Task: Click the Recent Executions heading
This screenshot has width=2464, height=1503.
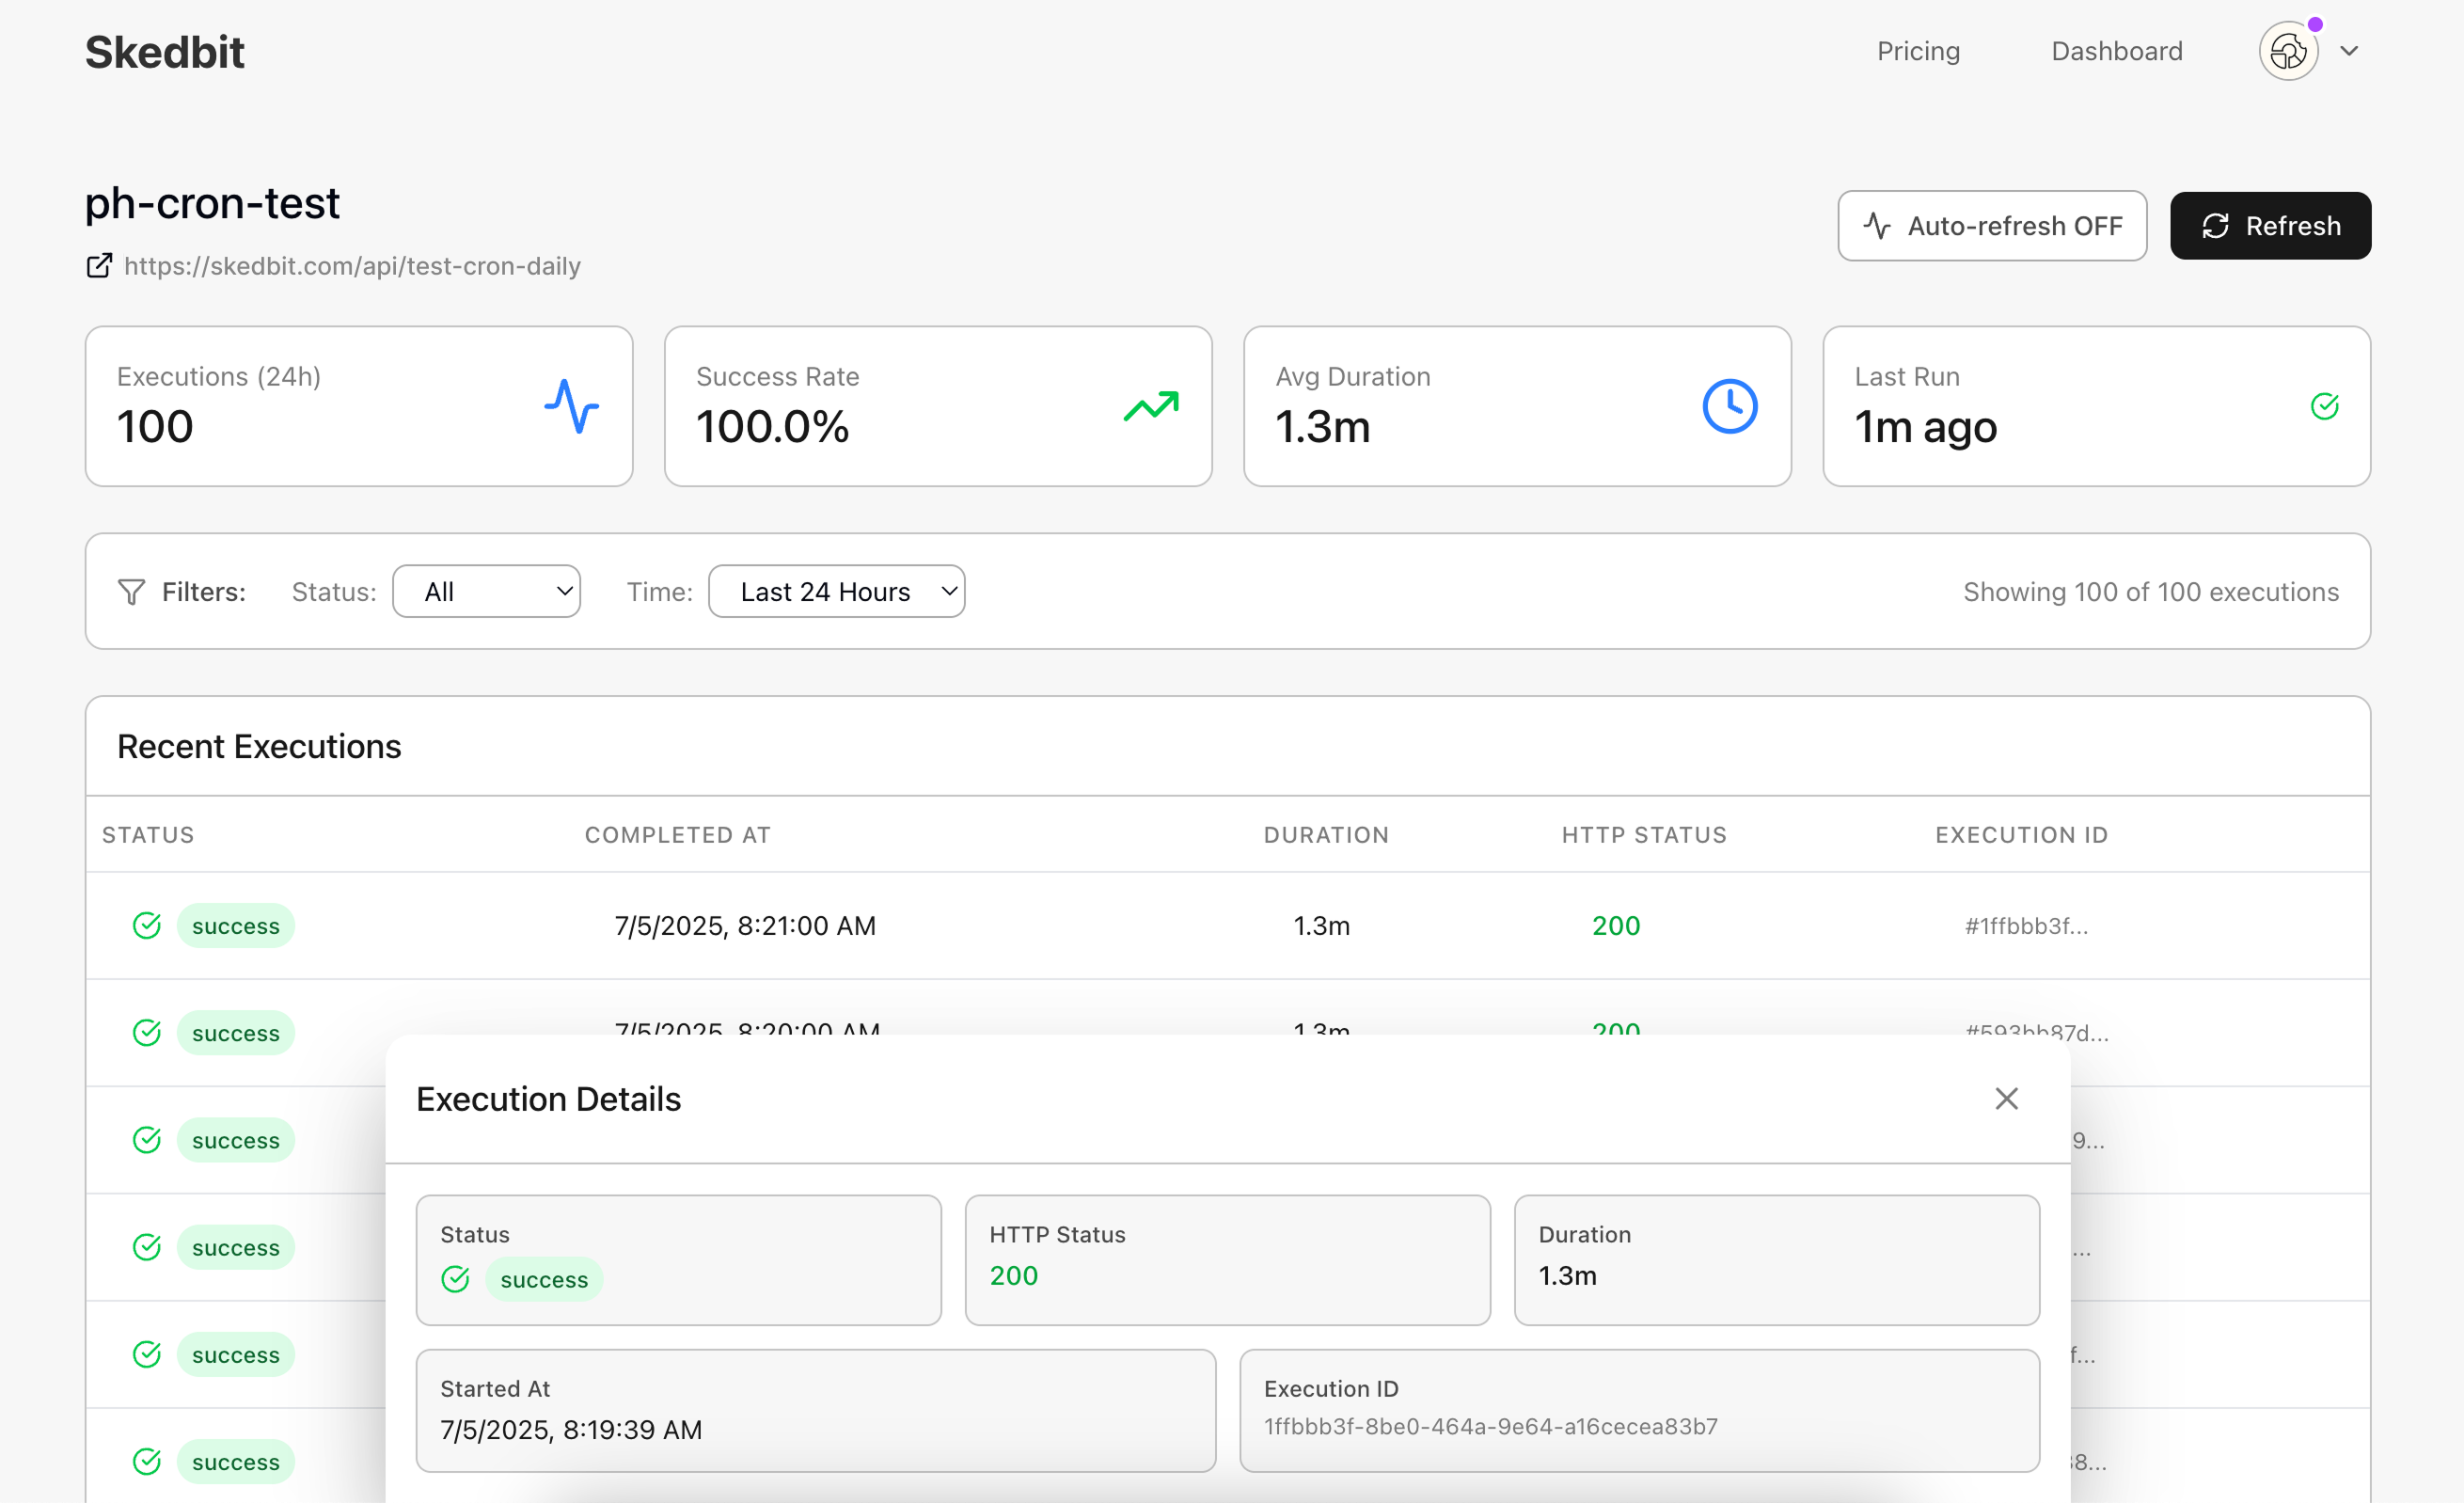Action: [x=259, y=747]
